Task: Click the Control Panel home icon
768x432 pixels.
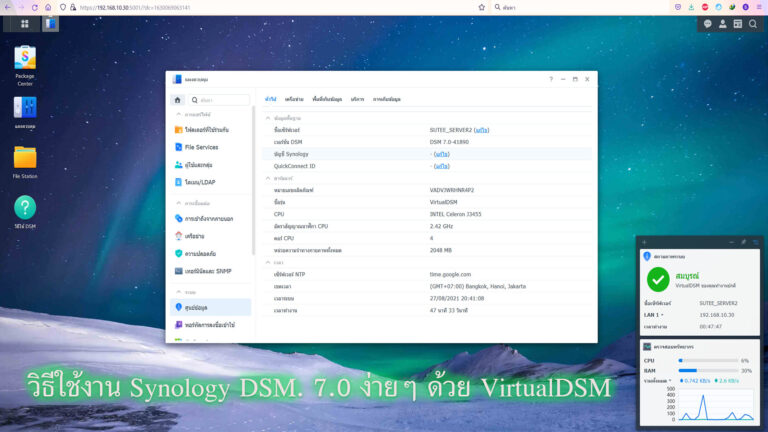Action: 177,100
